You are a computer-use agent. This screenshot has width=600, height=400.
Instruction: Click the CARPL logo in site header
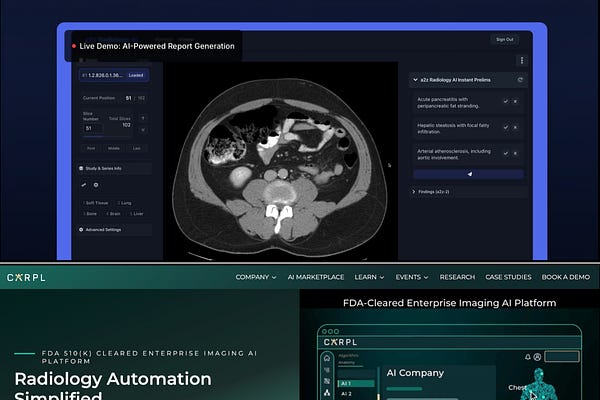[x=26, y=278]
